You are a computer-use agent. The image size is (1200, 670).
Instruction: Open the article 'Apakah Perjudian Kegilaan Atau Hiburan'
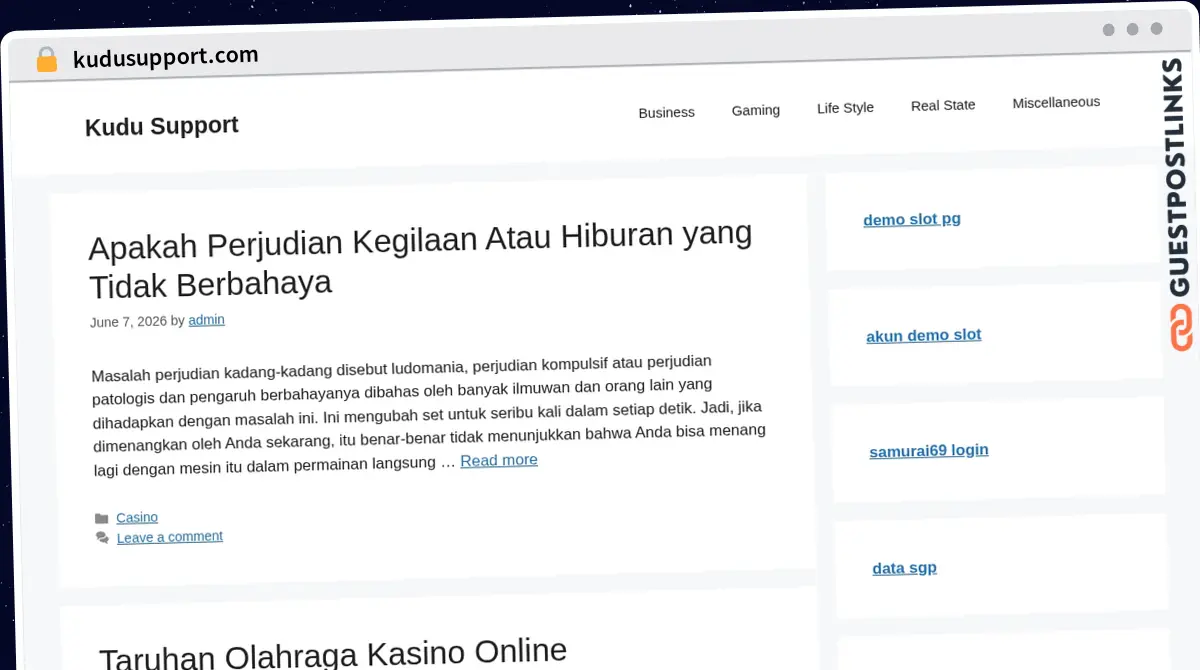coord(420,260)
